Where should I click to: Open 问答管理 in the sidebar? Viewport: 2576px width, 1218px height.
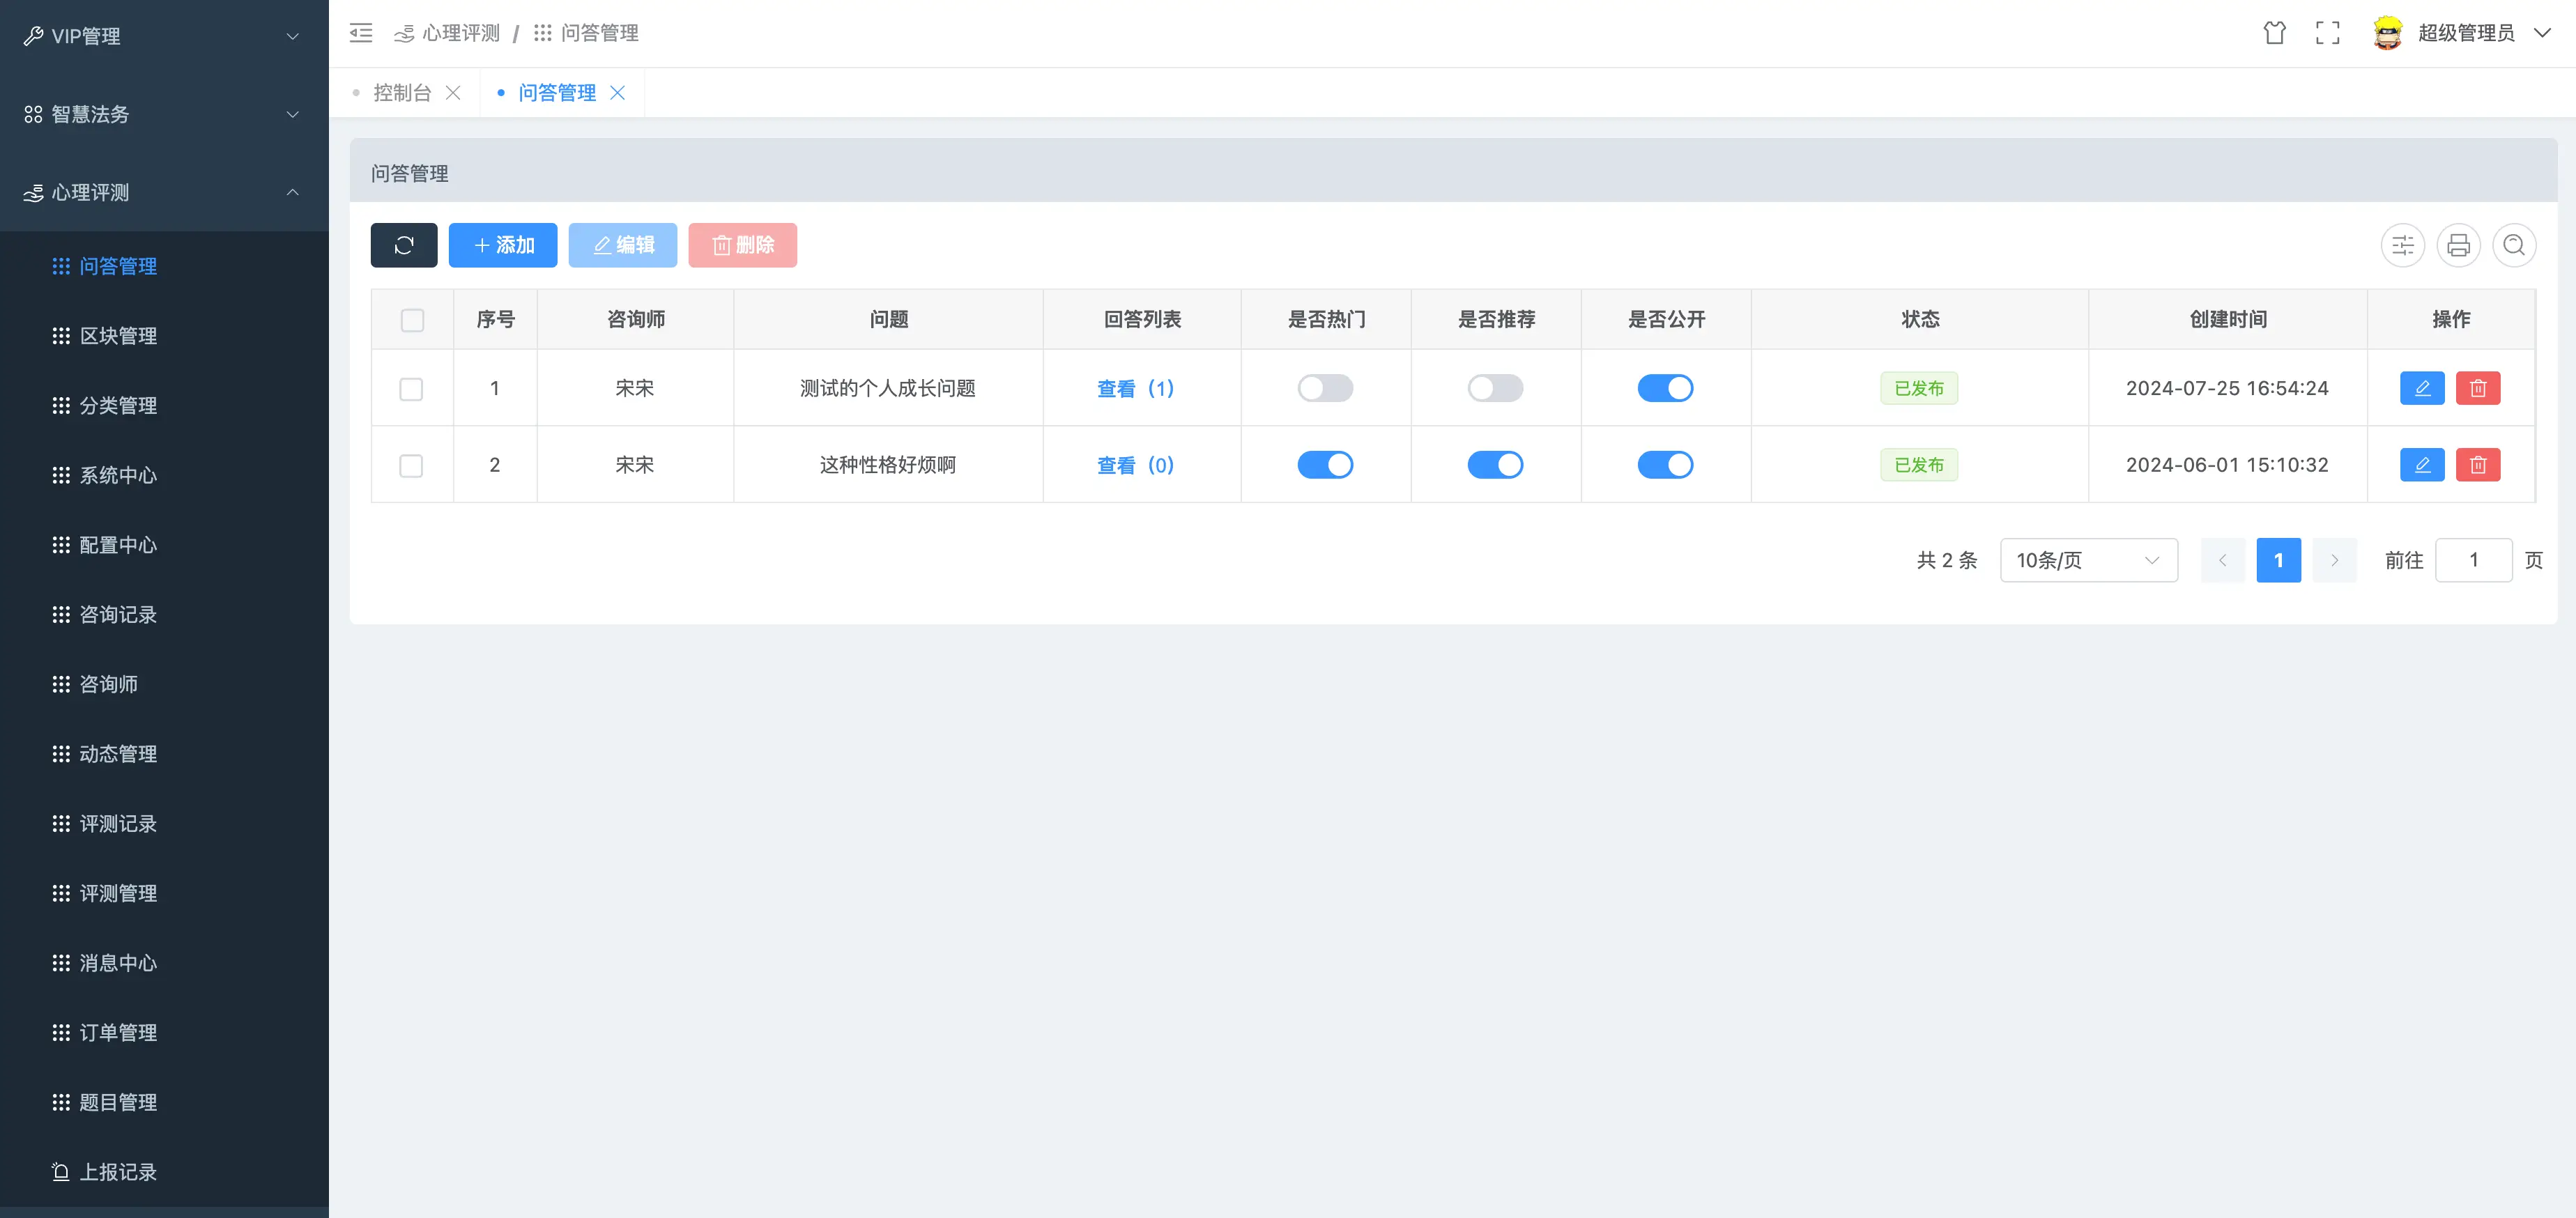[x=164, y=266]
